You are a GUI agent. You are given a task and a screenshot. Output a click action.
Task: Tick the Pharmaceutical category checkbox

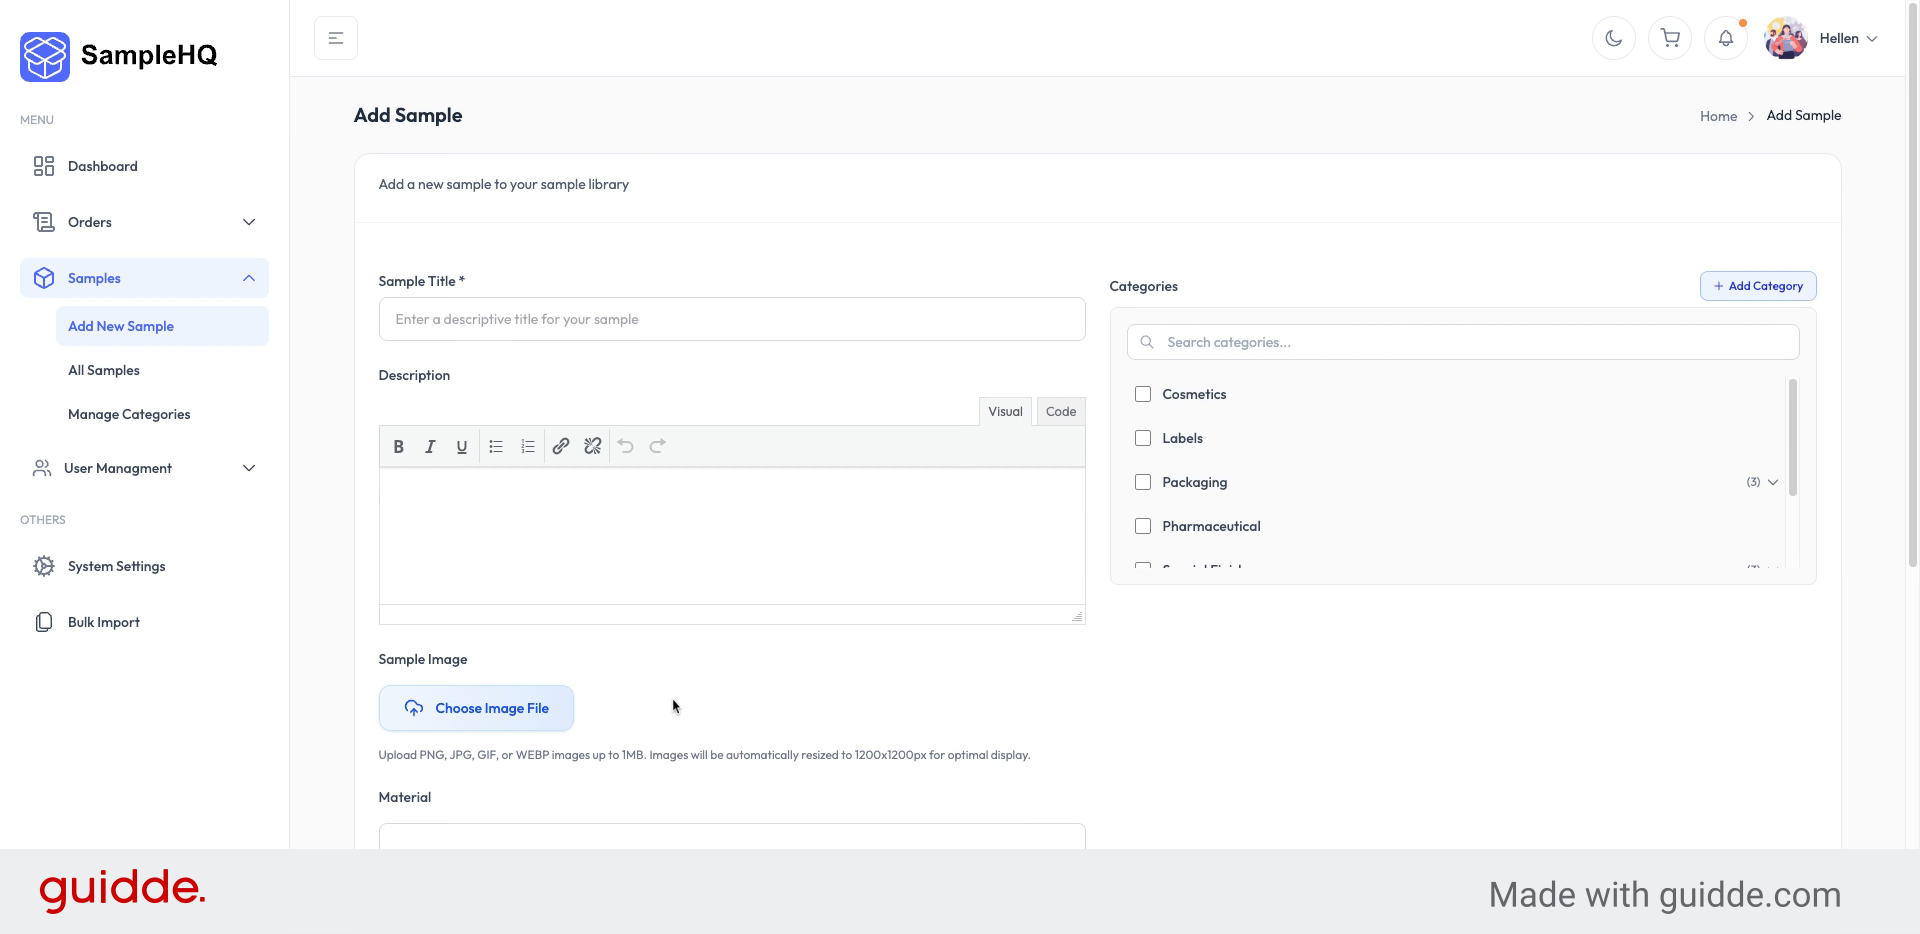pyautogui.click(x=1143, y=526)
